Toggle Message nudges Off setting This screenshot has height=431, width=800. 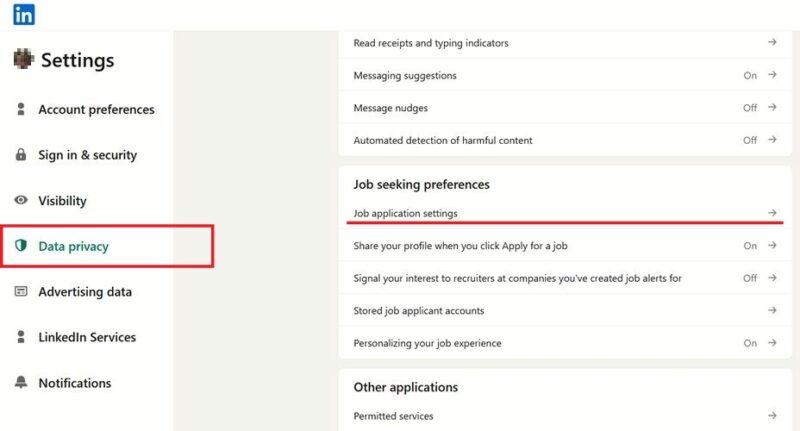(x=750, y=108)
